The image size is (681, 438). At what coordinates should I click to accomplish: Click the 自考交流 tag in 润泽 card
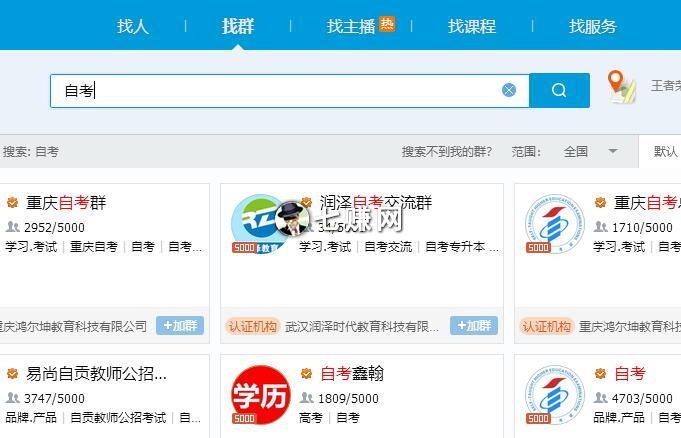388,247
